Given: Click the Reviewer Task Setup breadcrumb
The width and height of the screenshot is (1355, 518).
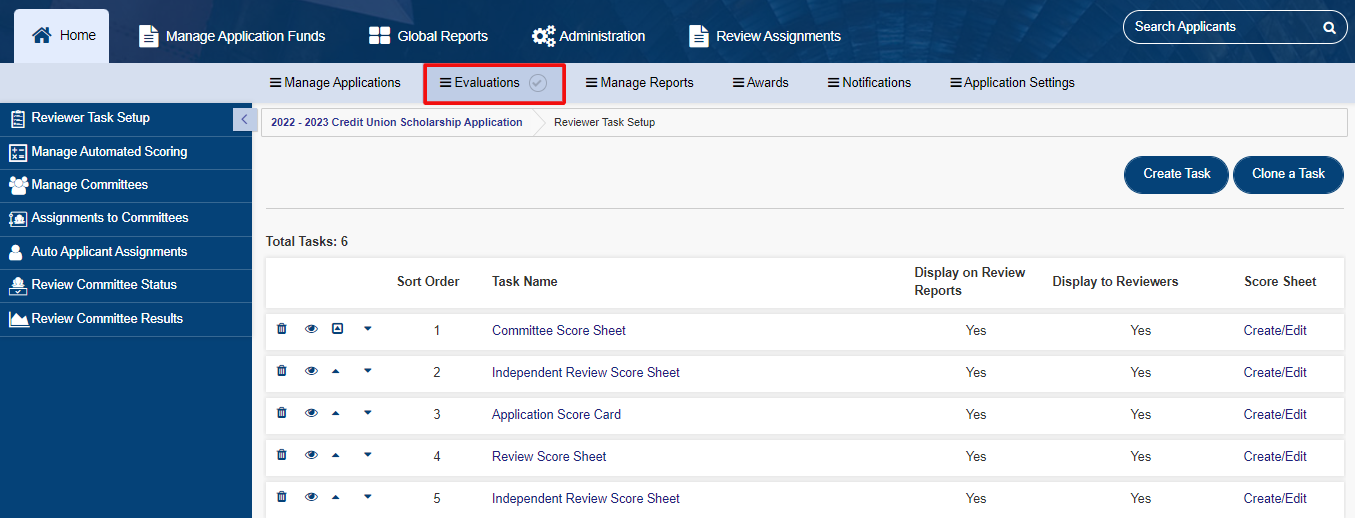Looking at the screenshot, I should pyautogui.click(x=604, y=122).
